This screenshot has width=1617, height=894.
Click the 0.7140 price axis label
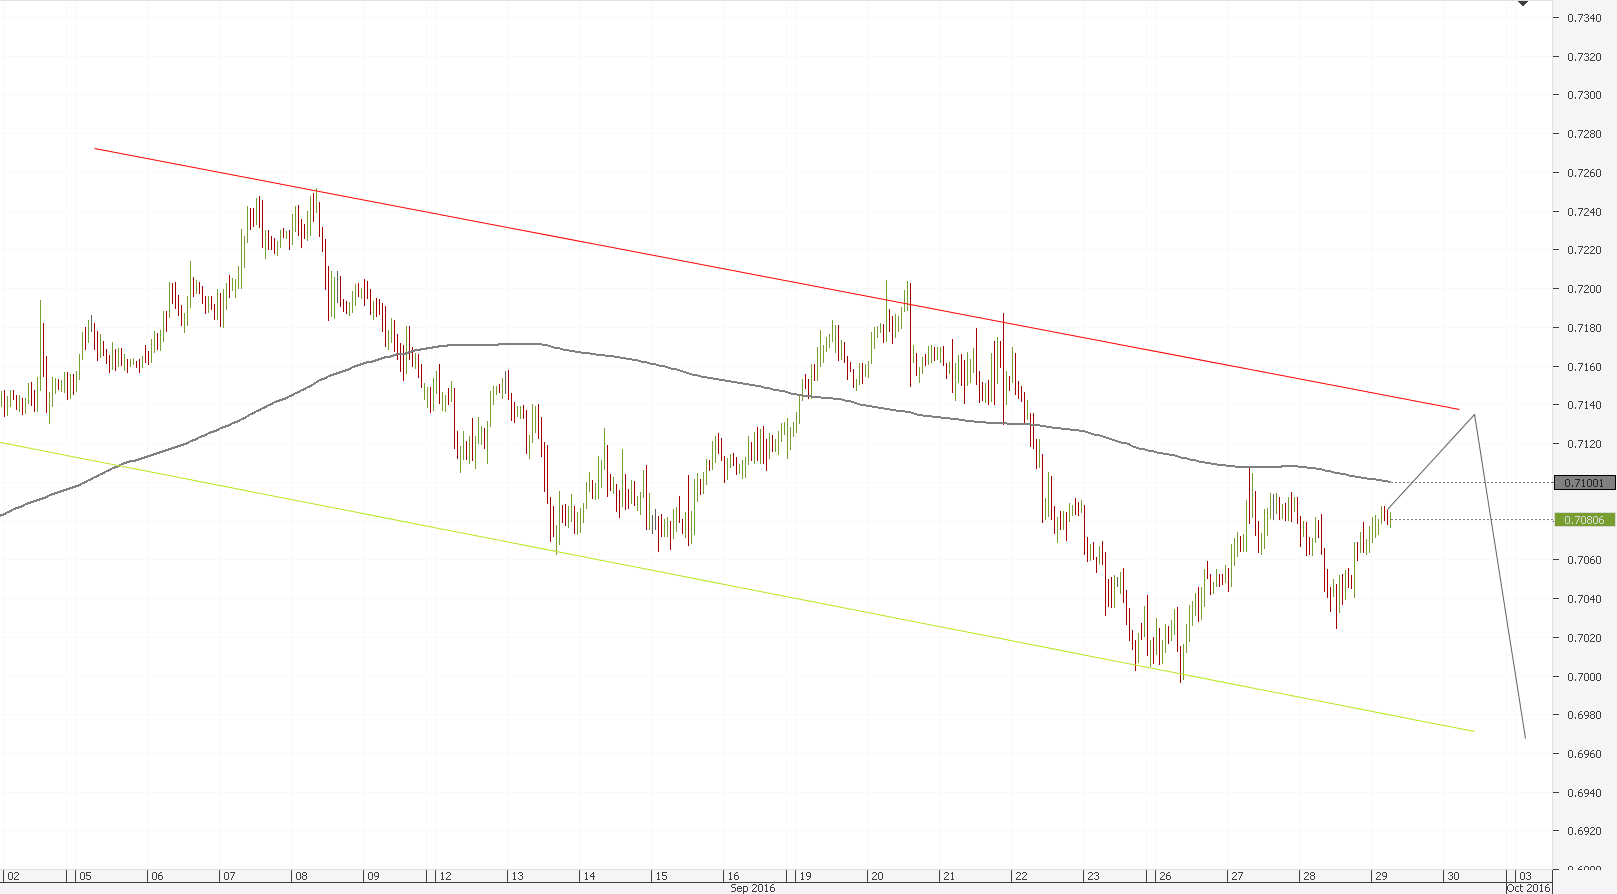click(1584, 405)
